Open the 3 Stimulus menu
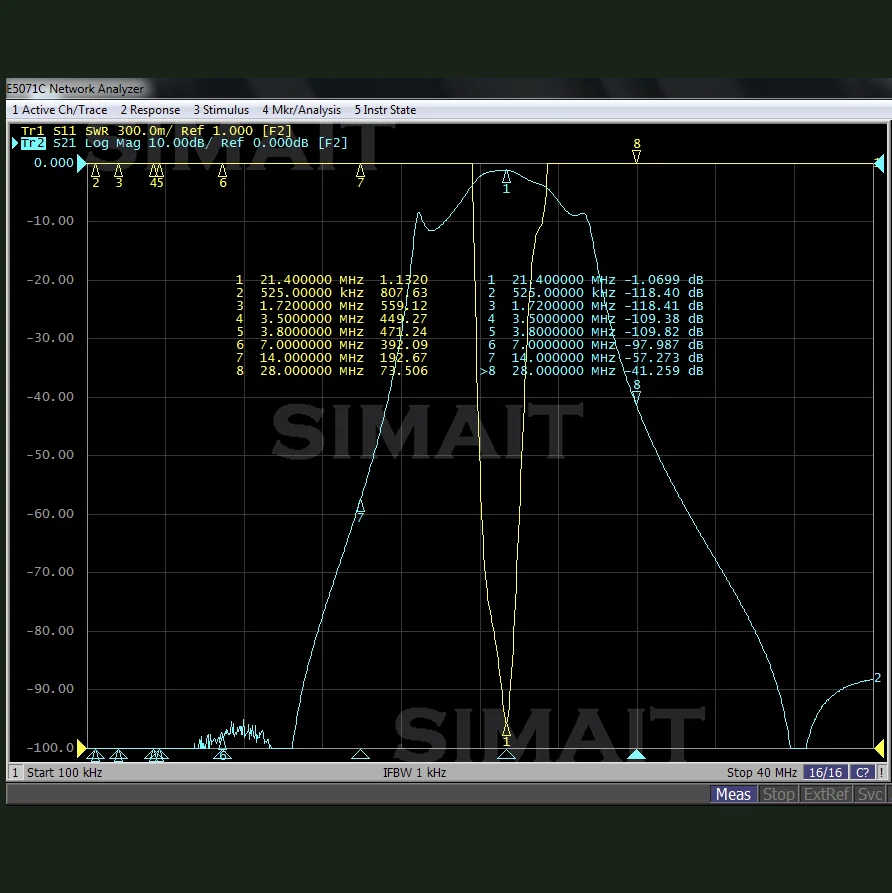The height and width of the screenshot is (893, 892). (x=221, y=110)
